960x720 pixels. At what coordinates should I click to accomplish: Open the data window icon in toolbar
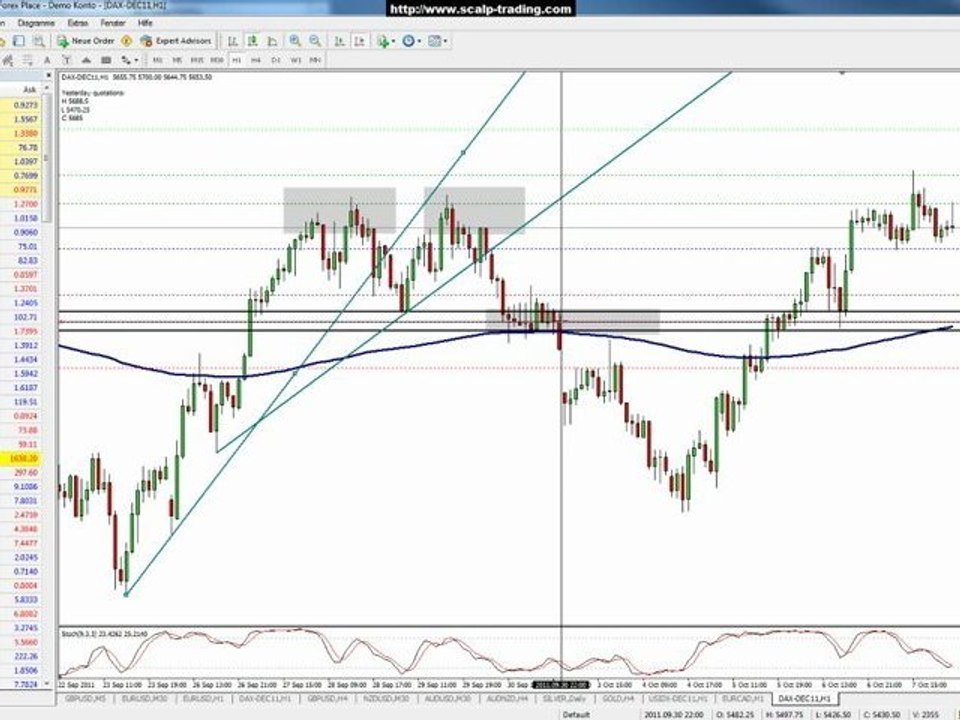[18, 41]
